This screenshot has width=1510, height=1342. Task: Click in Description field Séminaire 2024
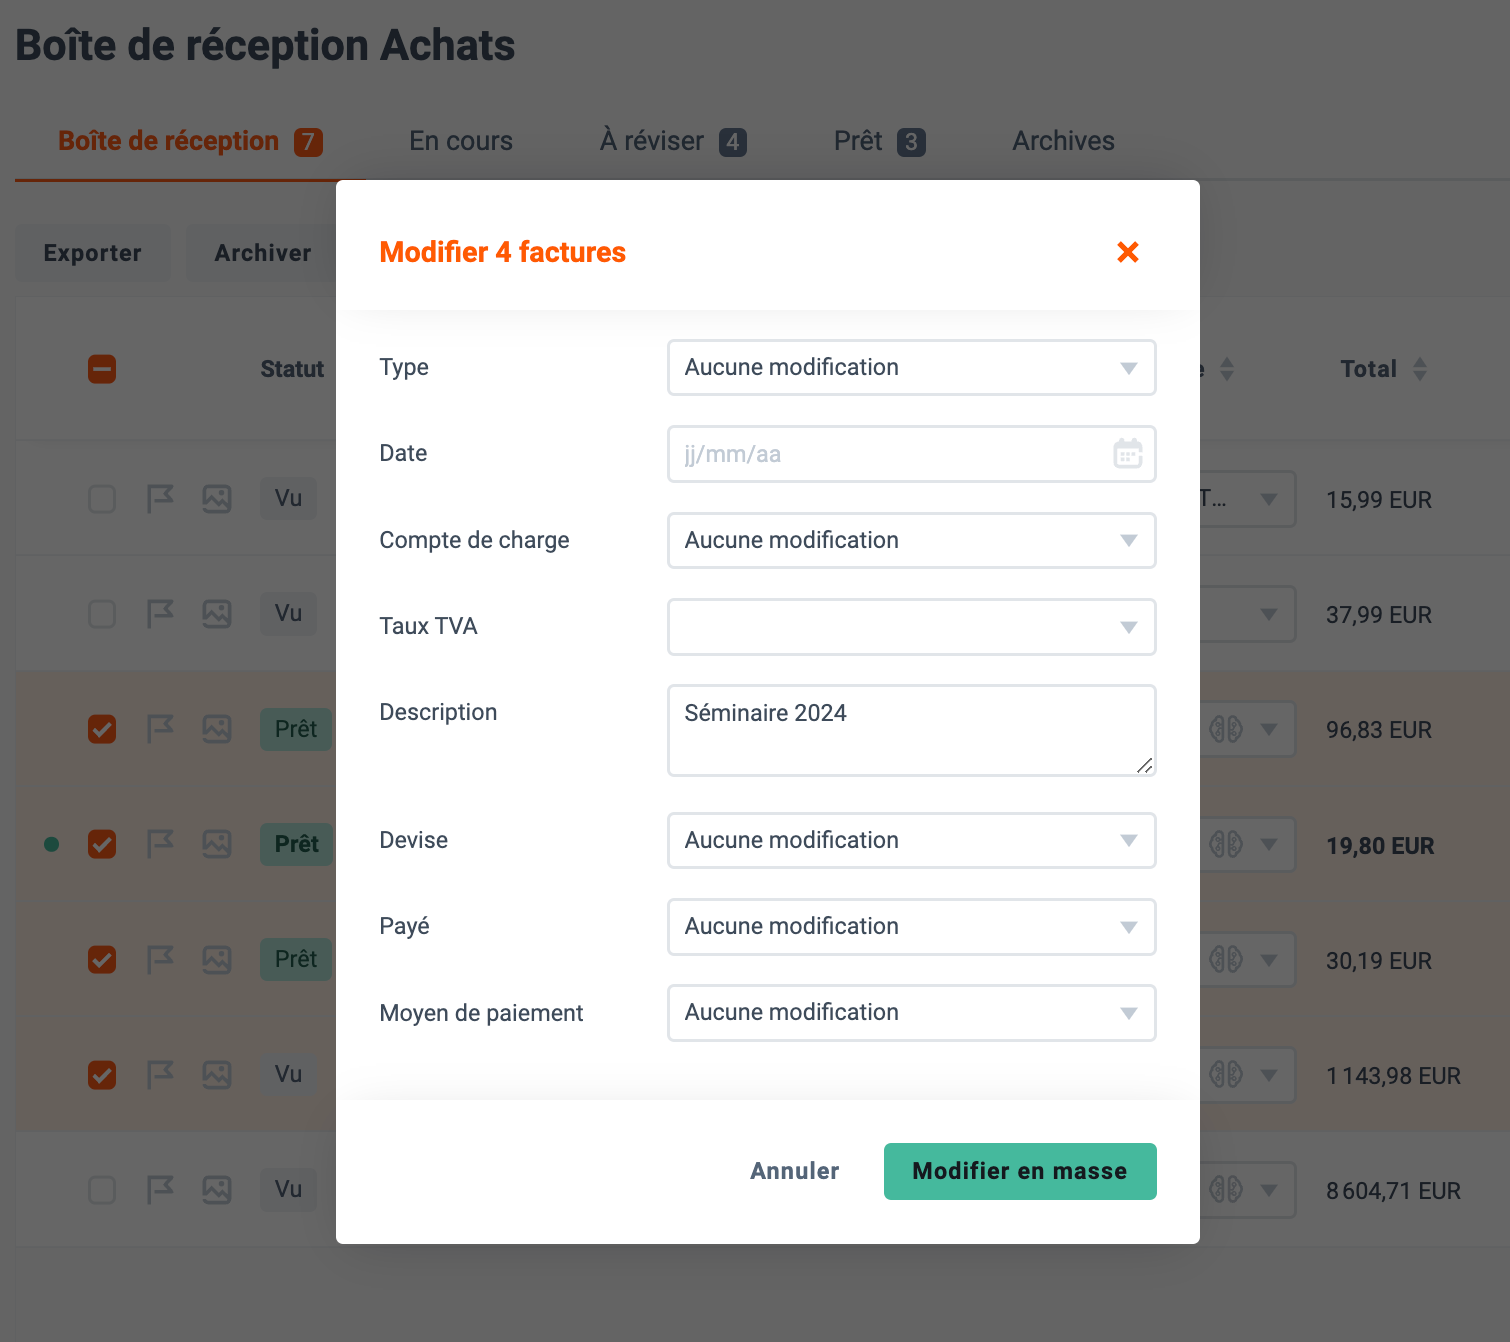click(912, 730)
